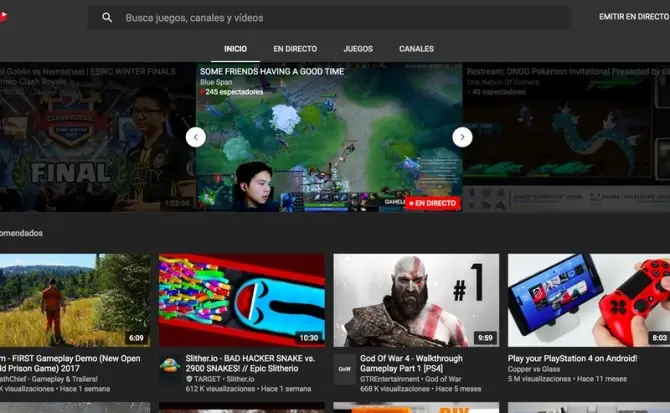The image size is (670, 413).
Task: Click the 668 K visualizaciones text
Action: pyautogui.click(x=396, y=389)
